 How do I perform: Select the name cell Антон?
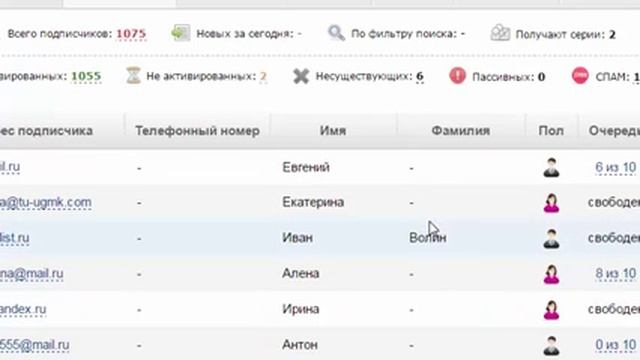click(300, 345)
